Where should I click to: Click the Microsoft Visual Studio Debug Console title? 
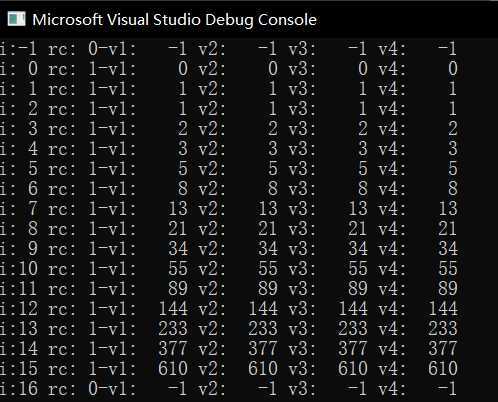click(174, 20)
